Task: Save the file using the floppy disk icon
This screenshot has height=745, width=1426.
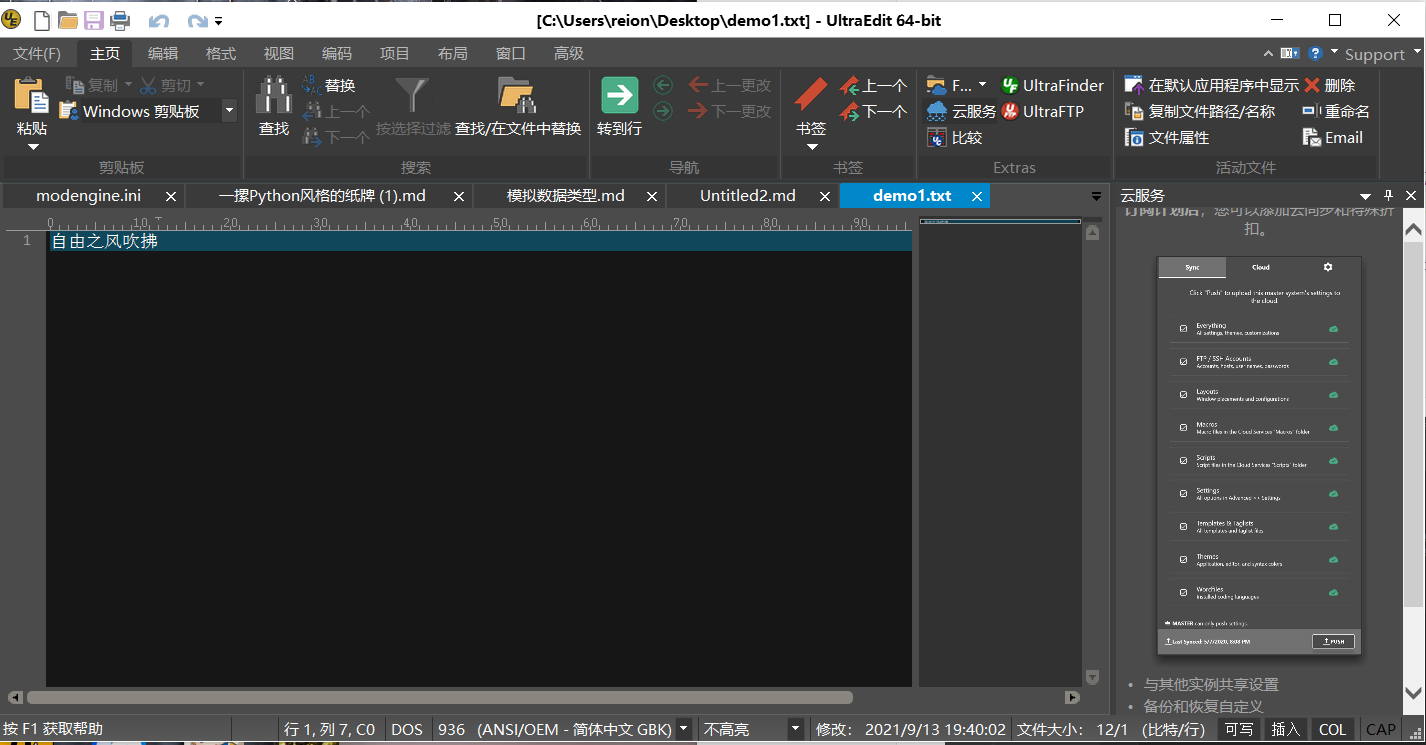Action: (94, 20)
